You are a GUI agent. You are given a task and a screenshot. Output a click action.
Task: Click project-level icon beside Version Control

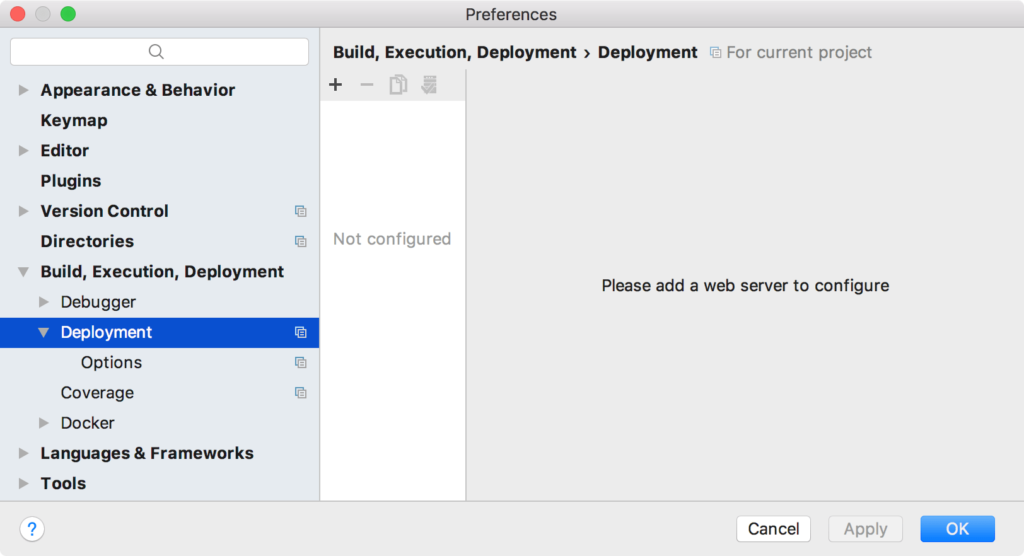click(x=300, y=211)
